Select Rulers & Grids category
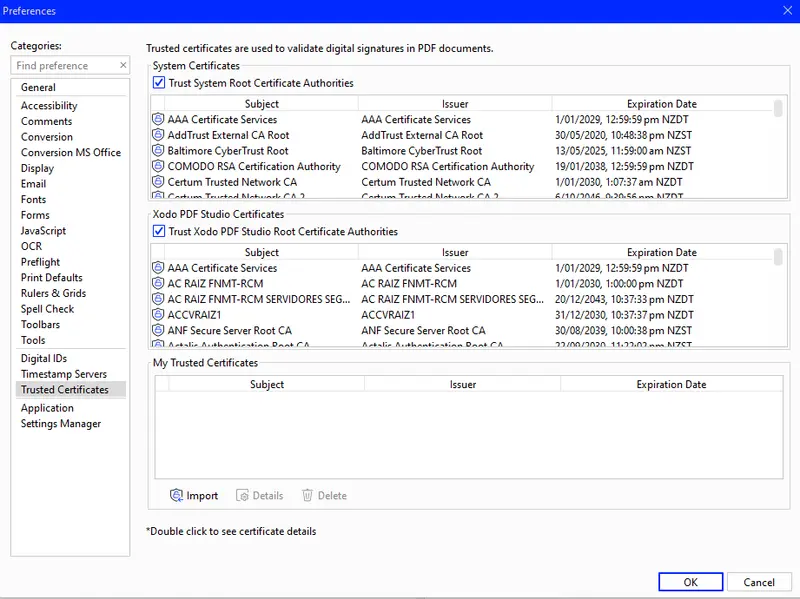 (x=54, y=293)
